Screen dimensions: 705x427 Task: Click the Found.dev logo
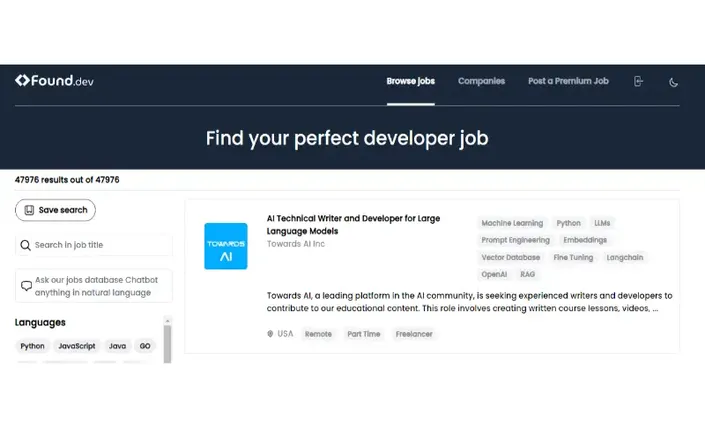click(54, 81)
